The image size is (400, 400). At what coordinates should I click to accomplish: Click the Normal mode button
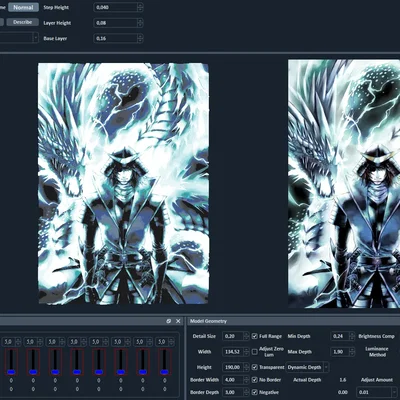point(23,7)
